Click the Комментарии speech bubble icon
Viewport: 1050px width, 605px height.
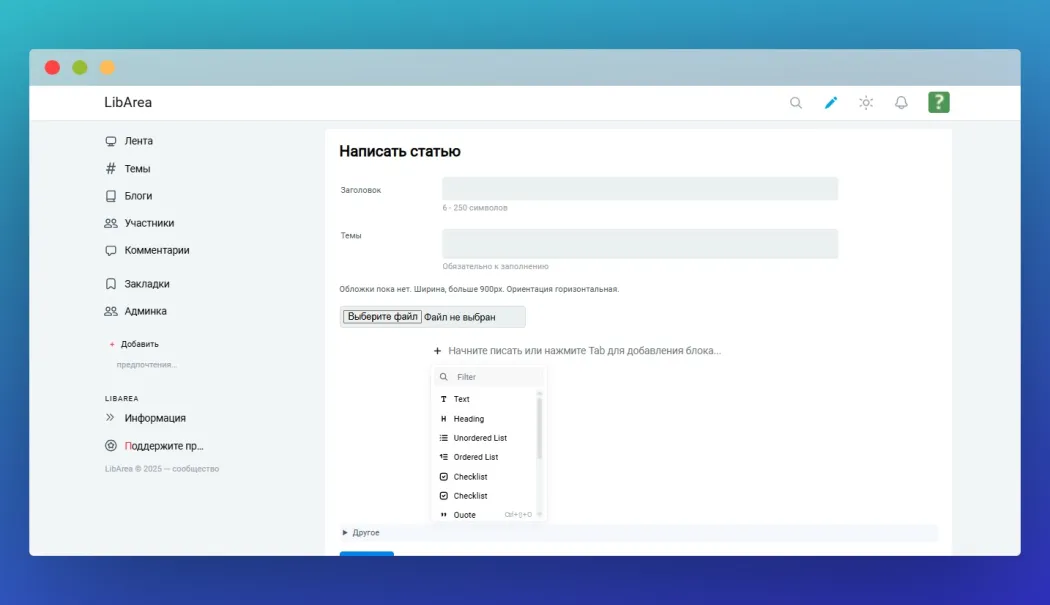tap(110, 250)
